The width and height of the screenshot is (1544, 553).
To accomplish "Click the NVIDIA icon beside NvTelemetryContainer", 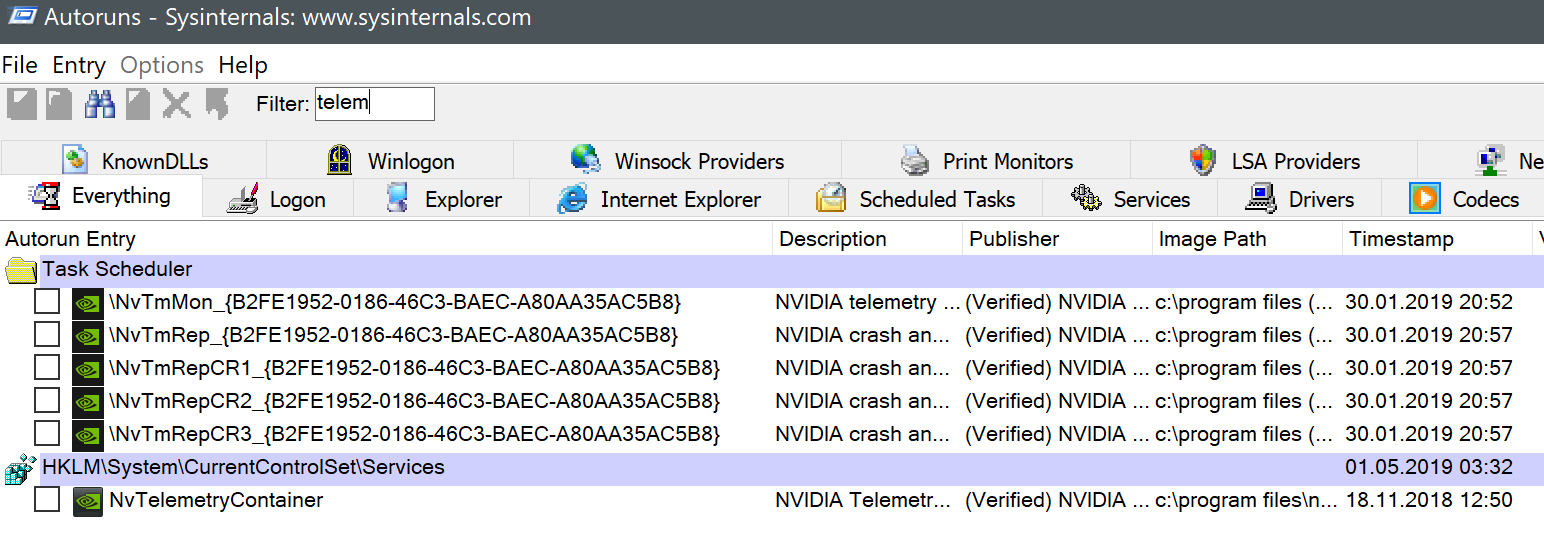I will tap(88, 500).
